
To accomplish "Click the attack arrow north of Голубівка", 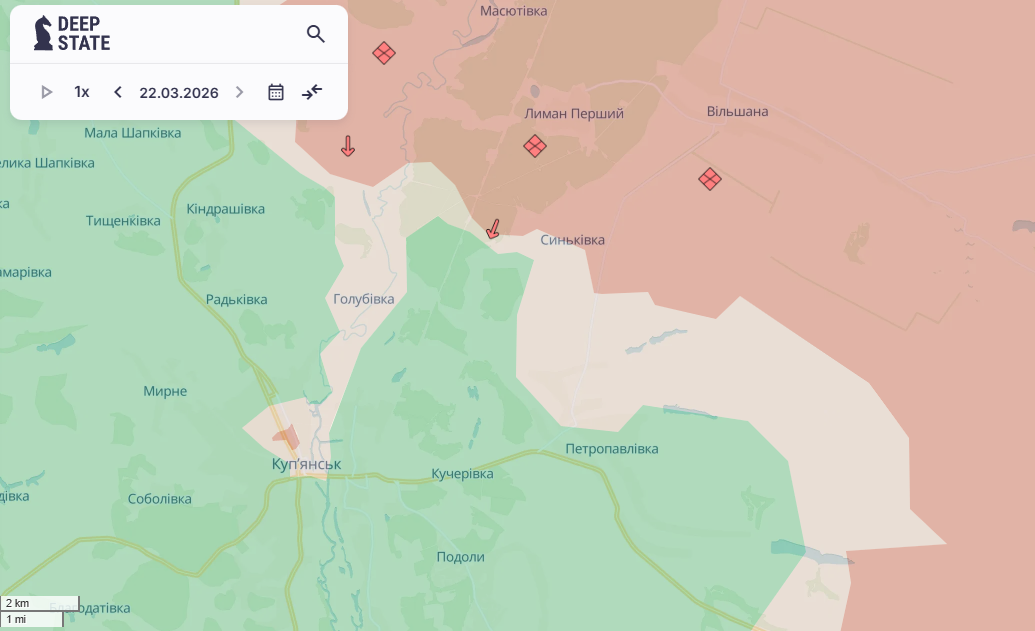I will pyautogui.click(x=348, y=147).
